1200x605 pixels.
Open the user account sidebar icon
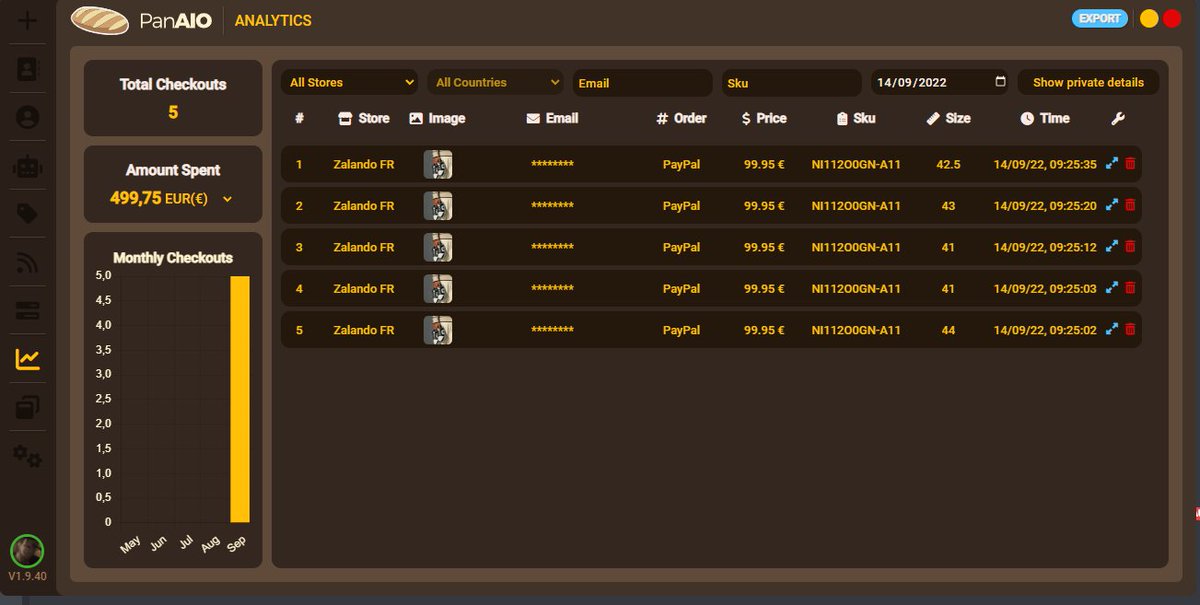pyautogui.click(x=28, y=118)
